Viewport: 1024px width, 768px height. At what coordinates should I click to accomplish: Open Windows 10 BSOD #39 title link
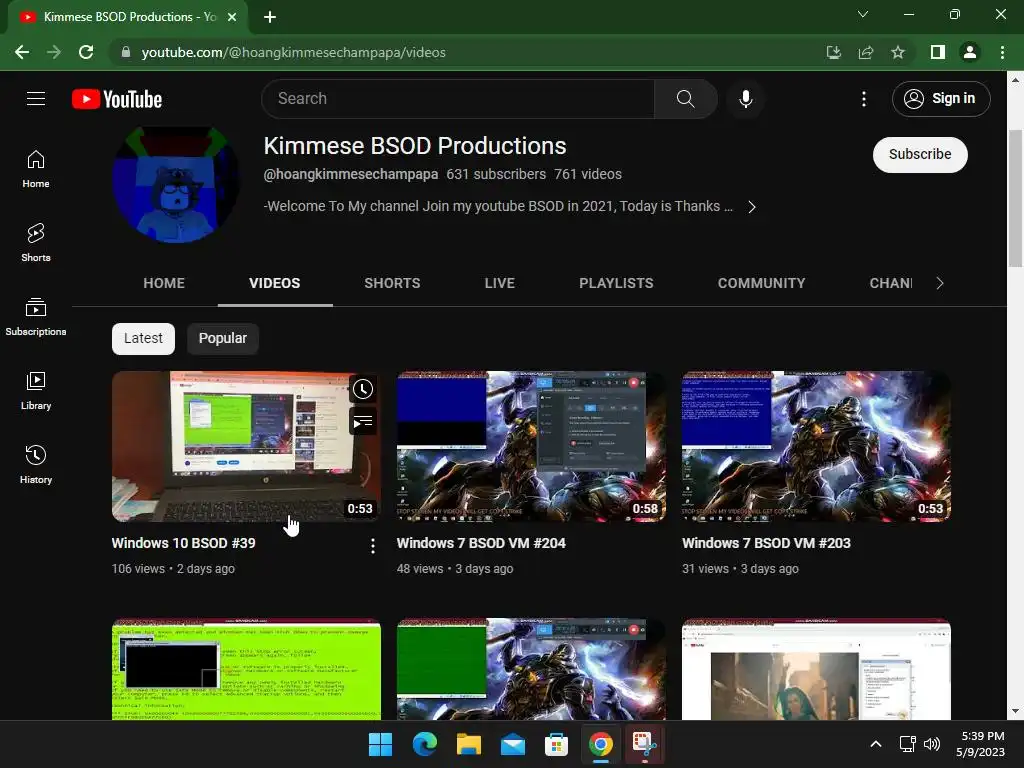tap(184, 543)
